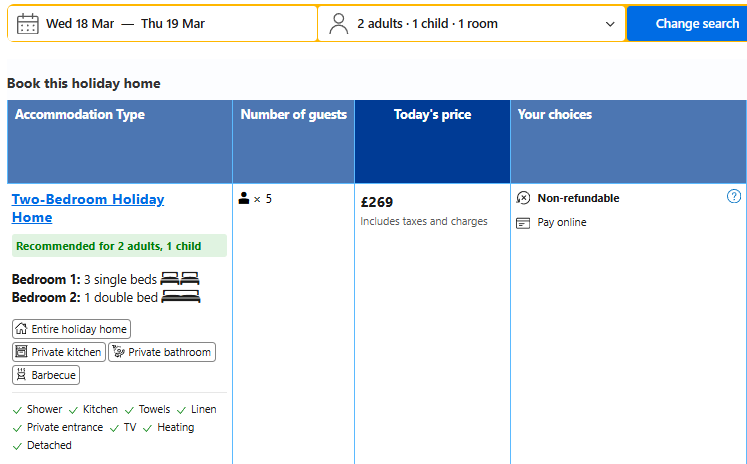Click the Number of guests column header
The image size is (747, 464).
tap(293, 141)
